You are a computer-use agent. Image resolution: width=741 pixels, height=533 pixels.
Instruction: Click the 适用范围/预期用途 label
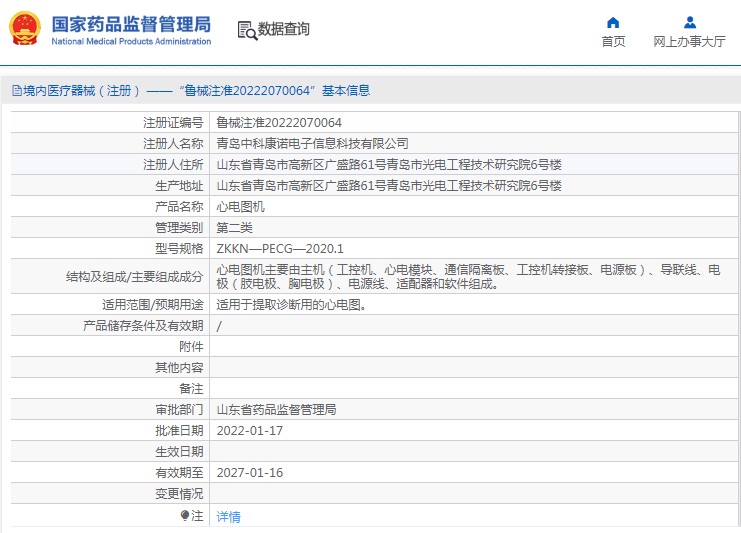pyautogui.click(x=153, y=305)
